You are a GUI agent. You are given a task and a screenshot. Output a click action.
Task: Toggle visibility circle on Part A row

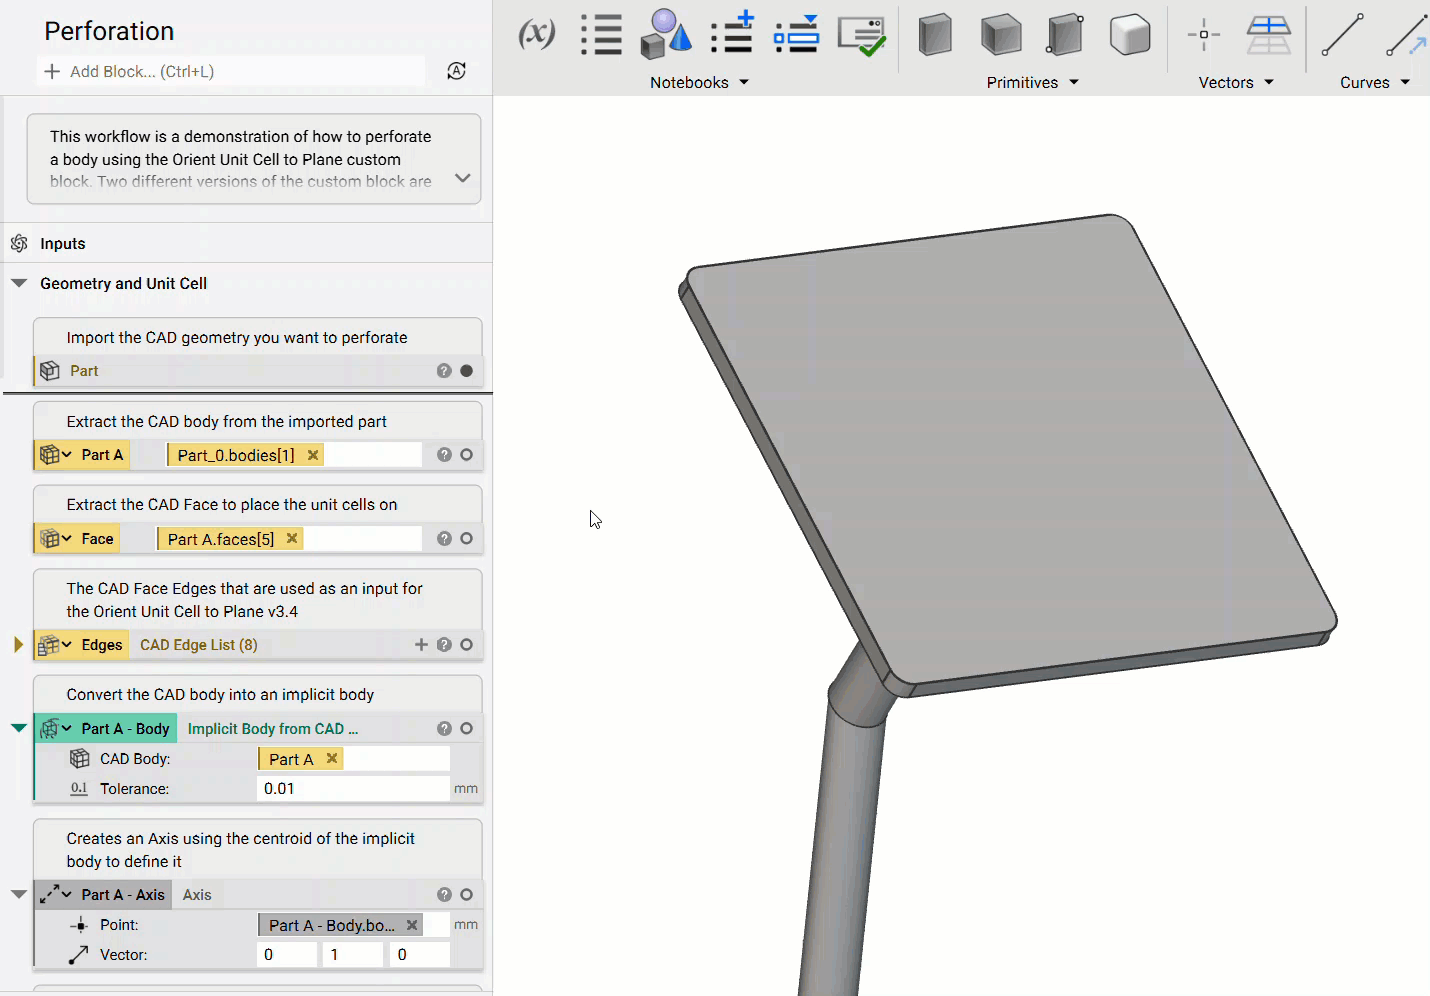(466, 455)
